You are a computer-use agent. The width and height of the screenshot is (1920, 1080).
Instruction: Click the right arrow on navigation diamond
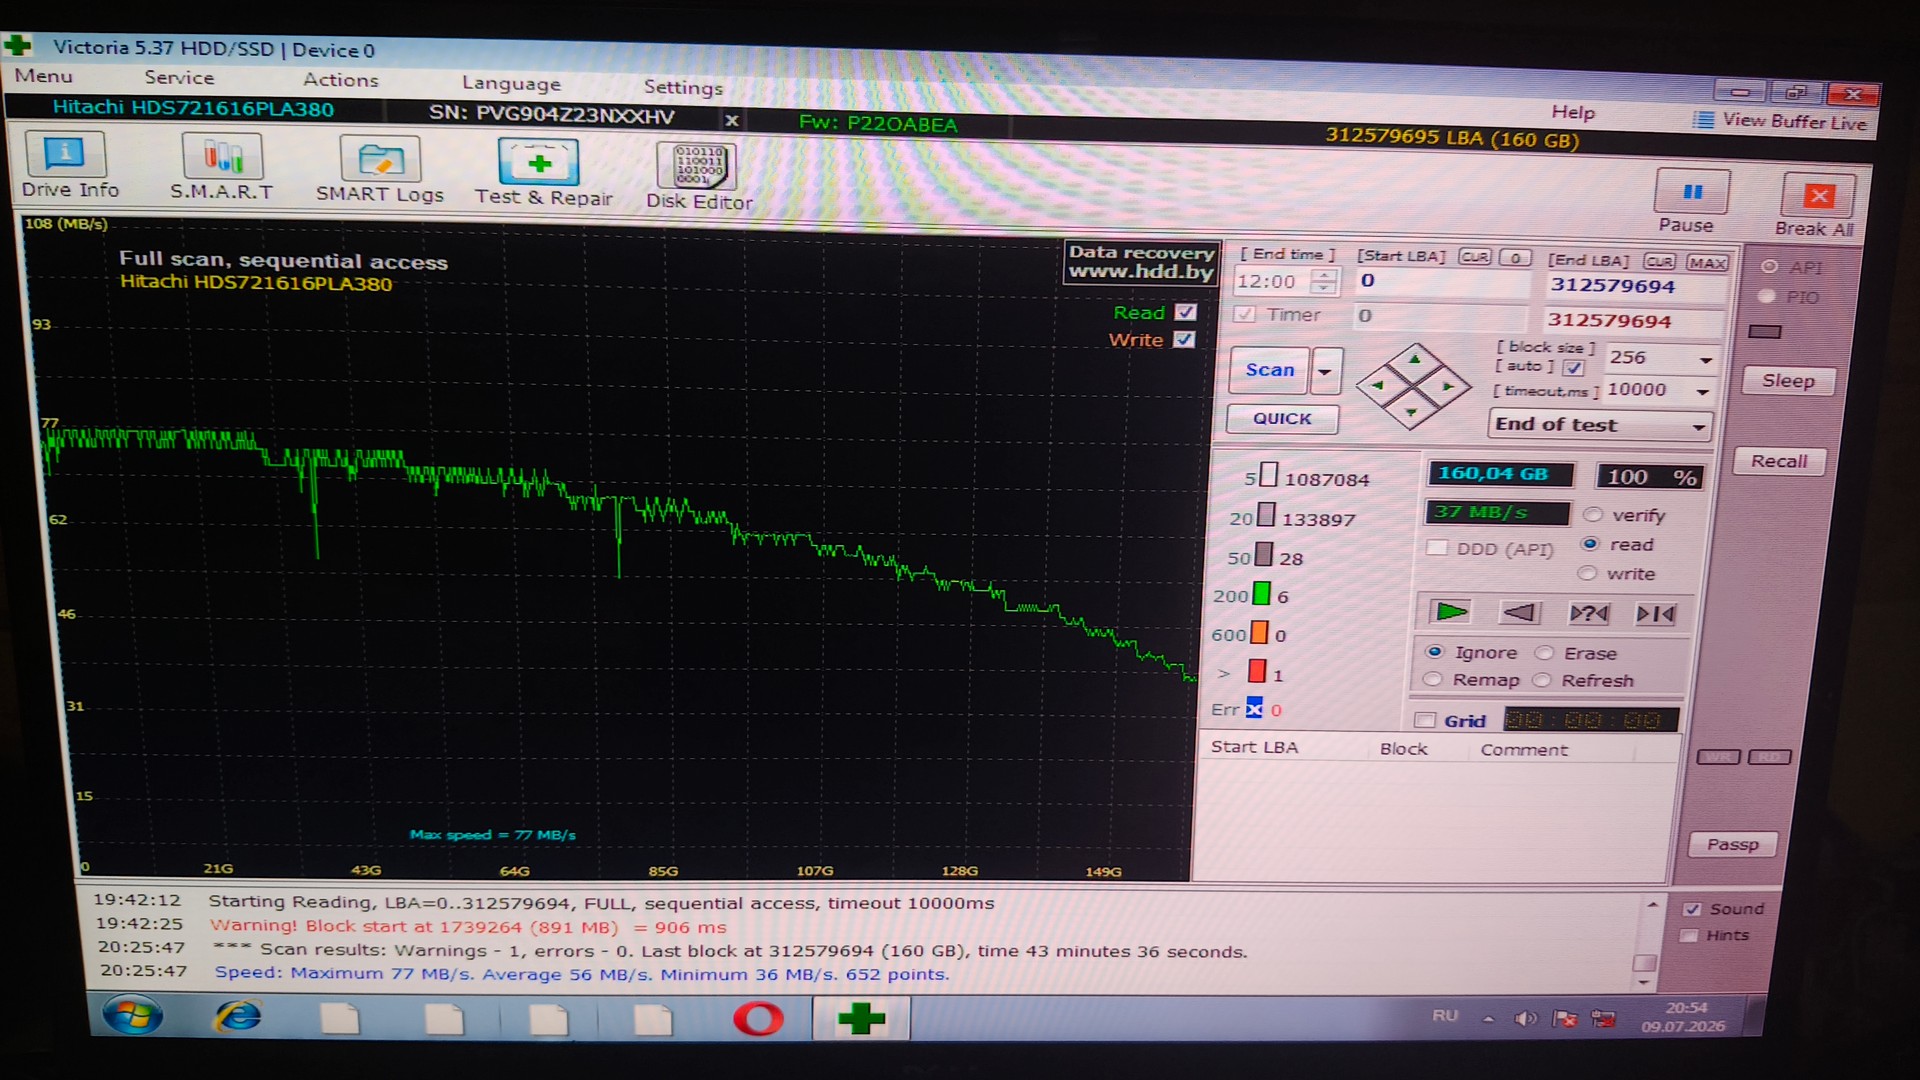tap(1447, 386)
